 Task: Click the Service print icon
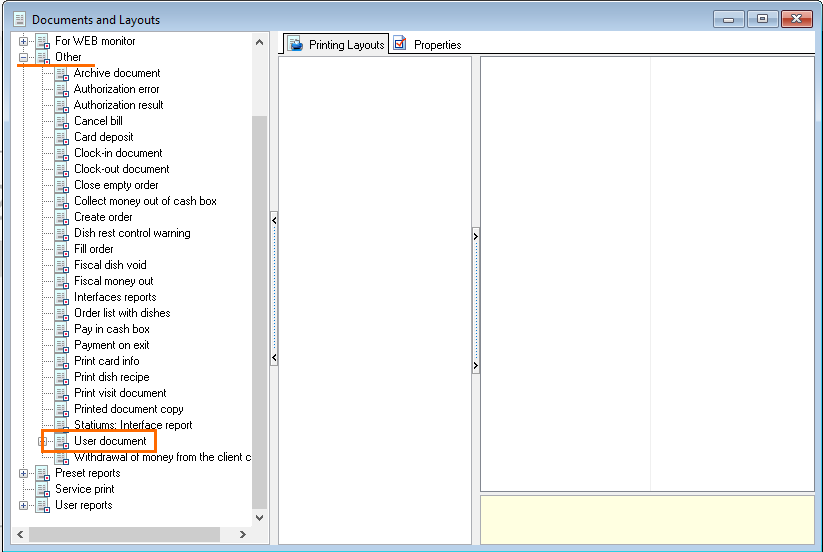tap(43, 490)
